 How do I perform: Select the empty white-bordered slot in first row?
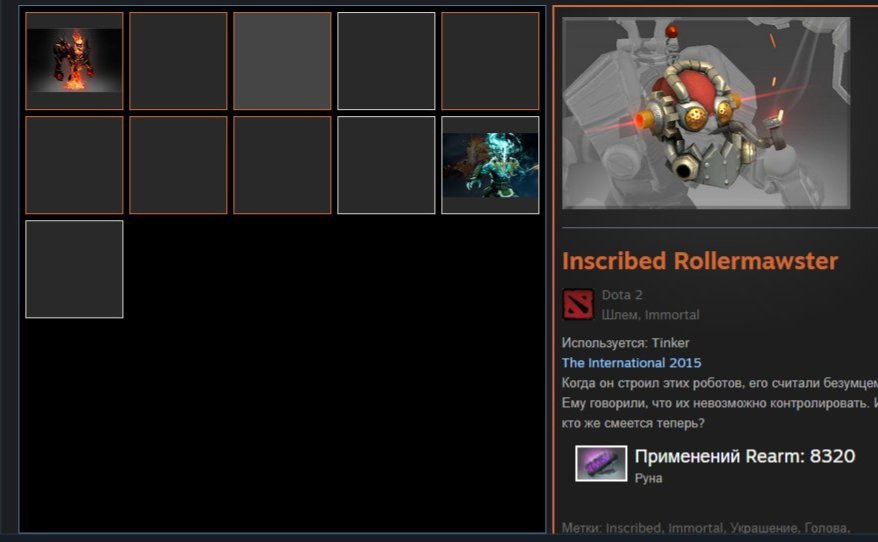tap(386, 60)
